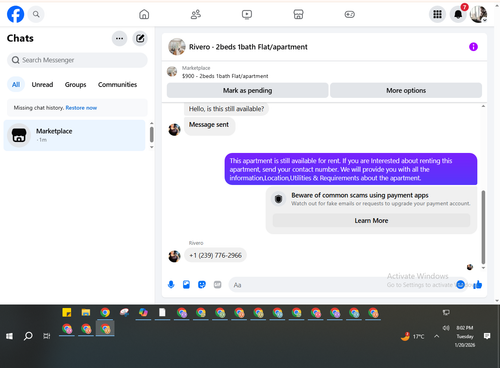Click the conversation scrollbar handle
This screenshot has height=368, width=500.
(483, 227)
